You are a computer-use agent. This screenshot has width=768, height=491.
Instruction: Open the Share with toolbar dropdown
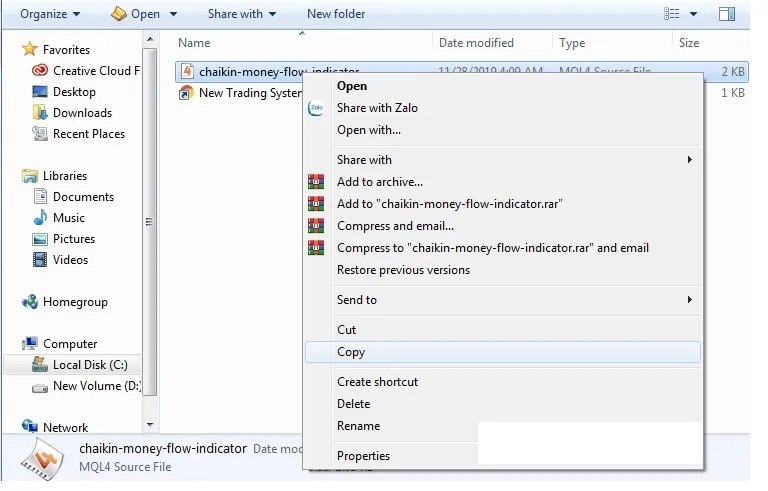(242, 14)
